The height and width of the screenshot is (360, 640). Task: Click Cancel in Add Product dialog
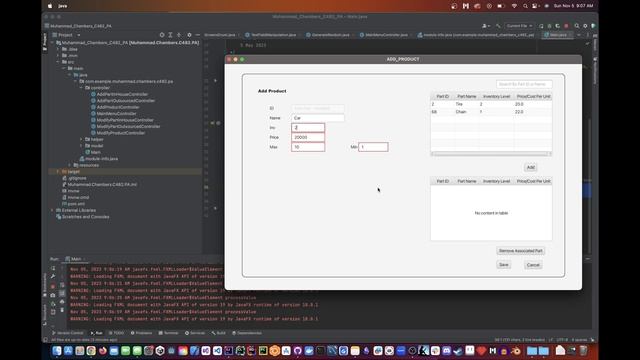click(533, 265)
